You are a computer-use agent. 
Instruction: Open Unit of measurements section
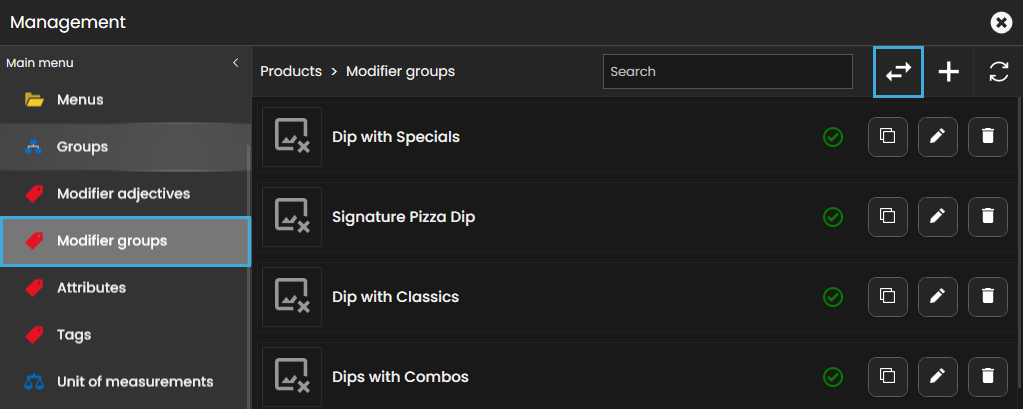(x=135, y=381)
